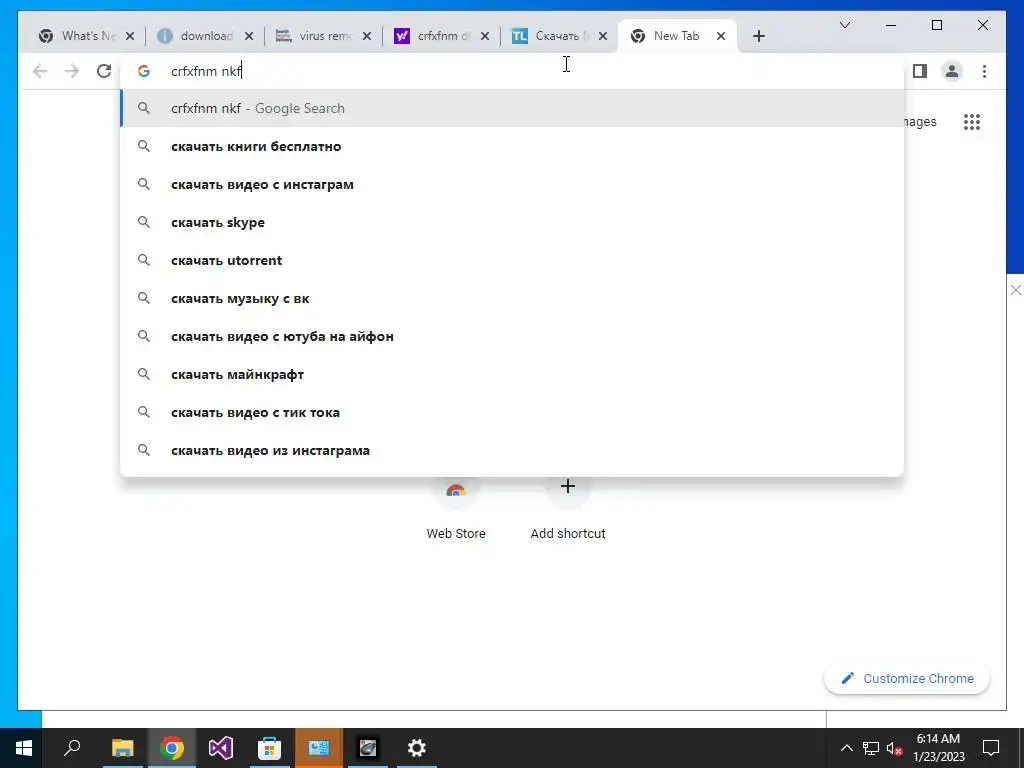Close the "Скачать" tab

coord(603,37)
